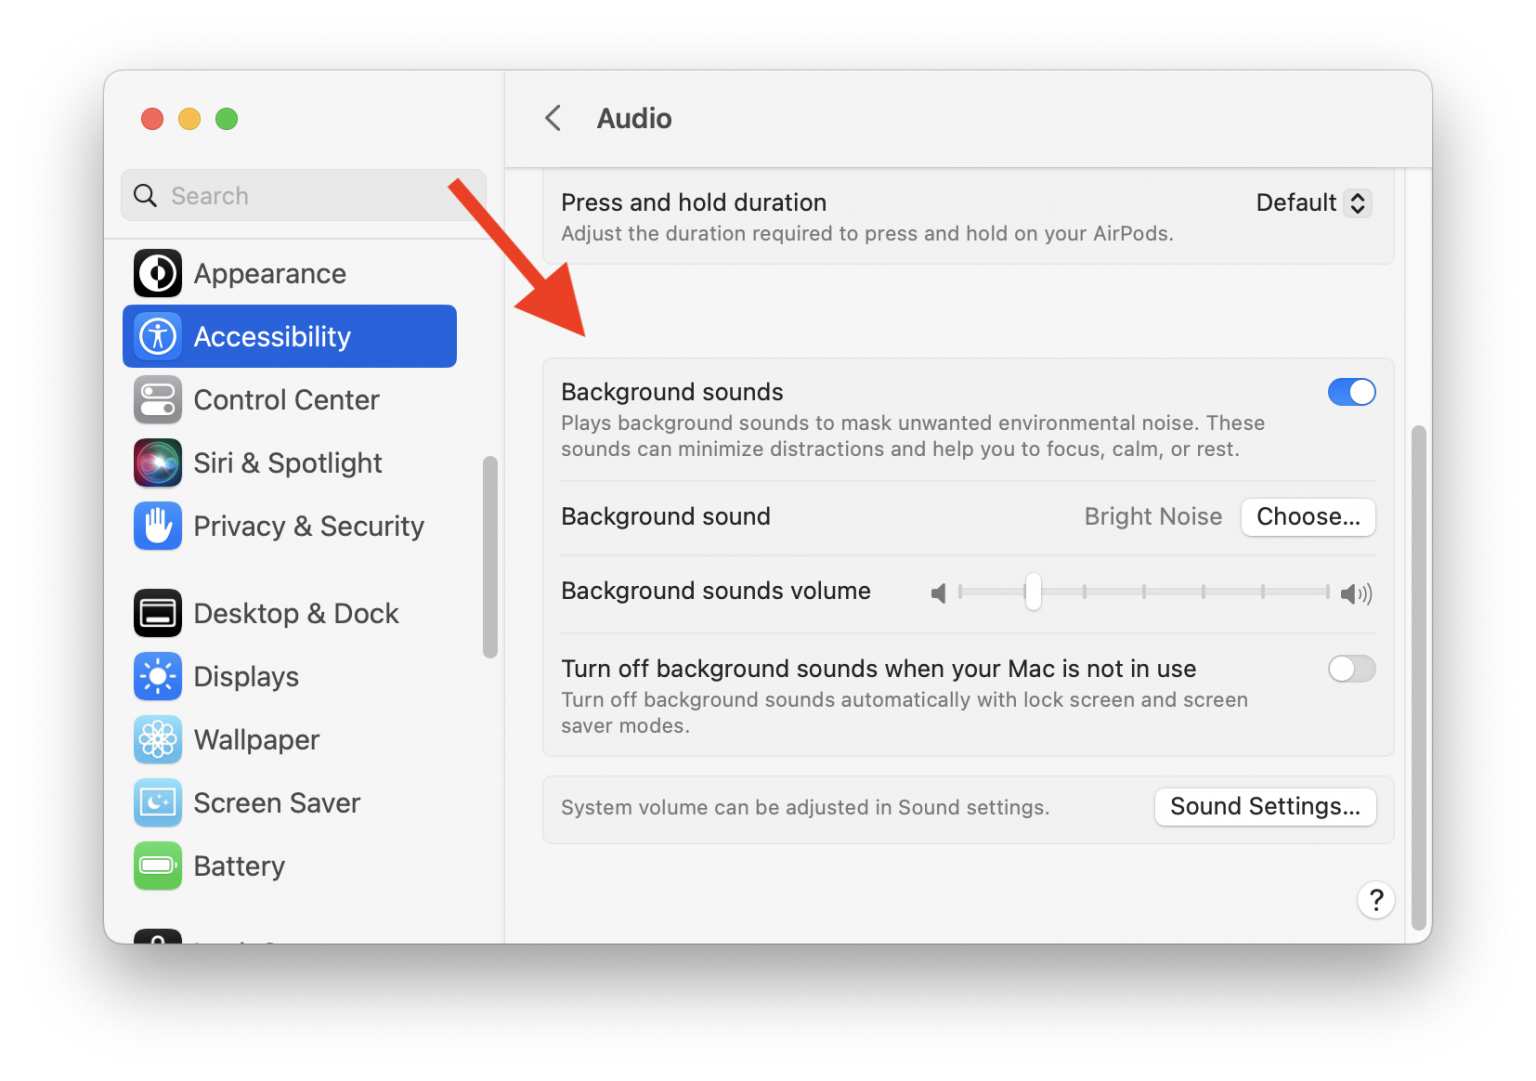Click the Accessibility icon
This screenshot has width=1536, height=1081.
[157, 336]
